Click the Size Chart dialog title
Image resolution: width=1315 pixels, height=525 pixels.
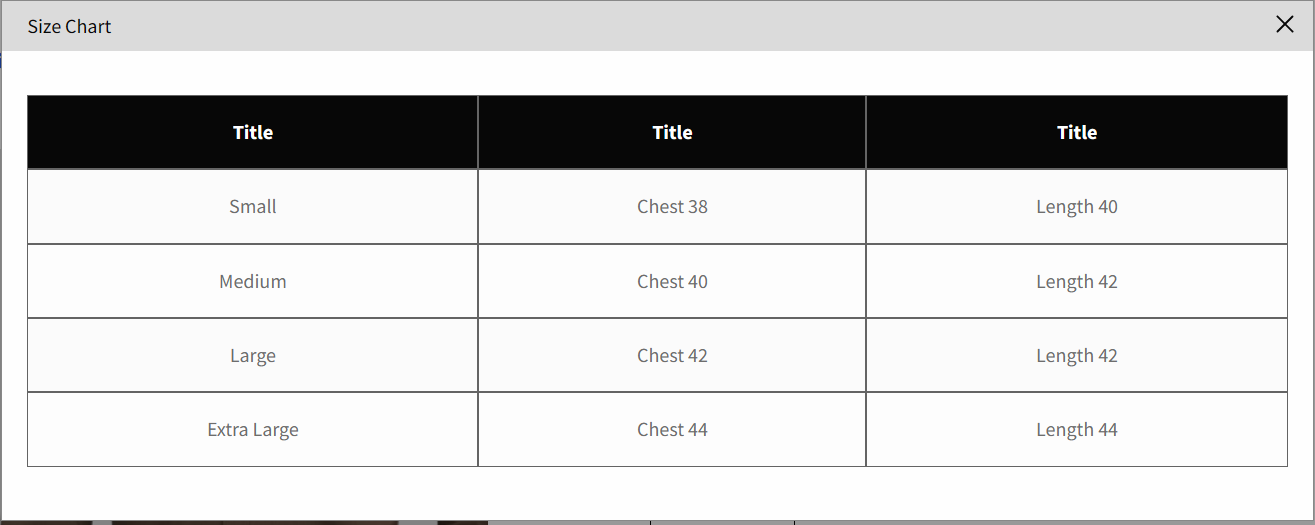coord(69,27)
